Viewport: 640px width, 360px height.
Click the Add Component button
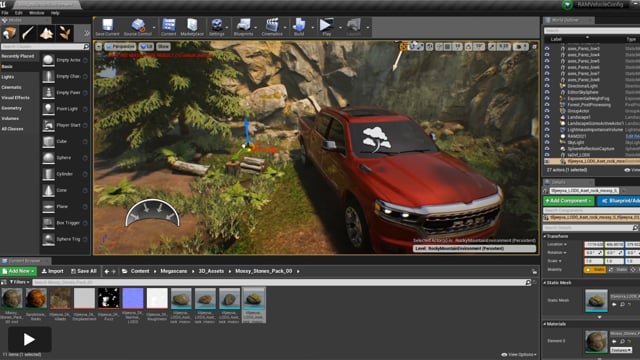(569, 201)
